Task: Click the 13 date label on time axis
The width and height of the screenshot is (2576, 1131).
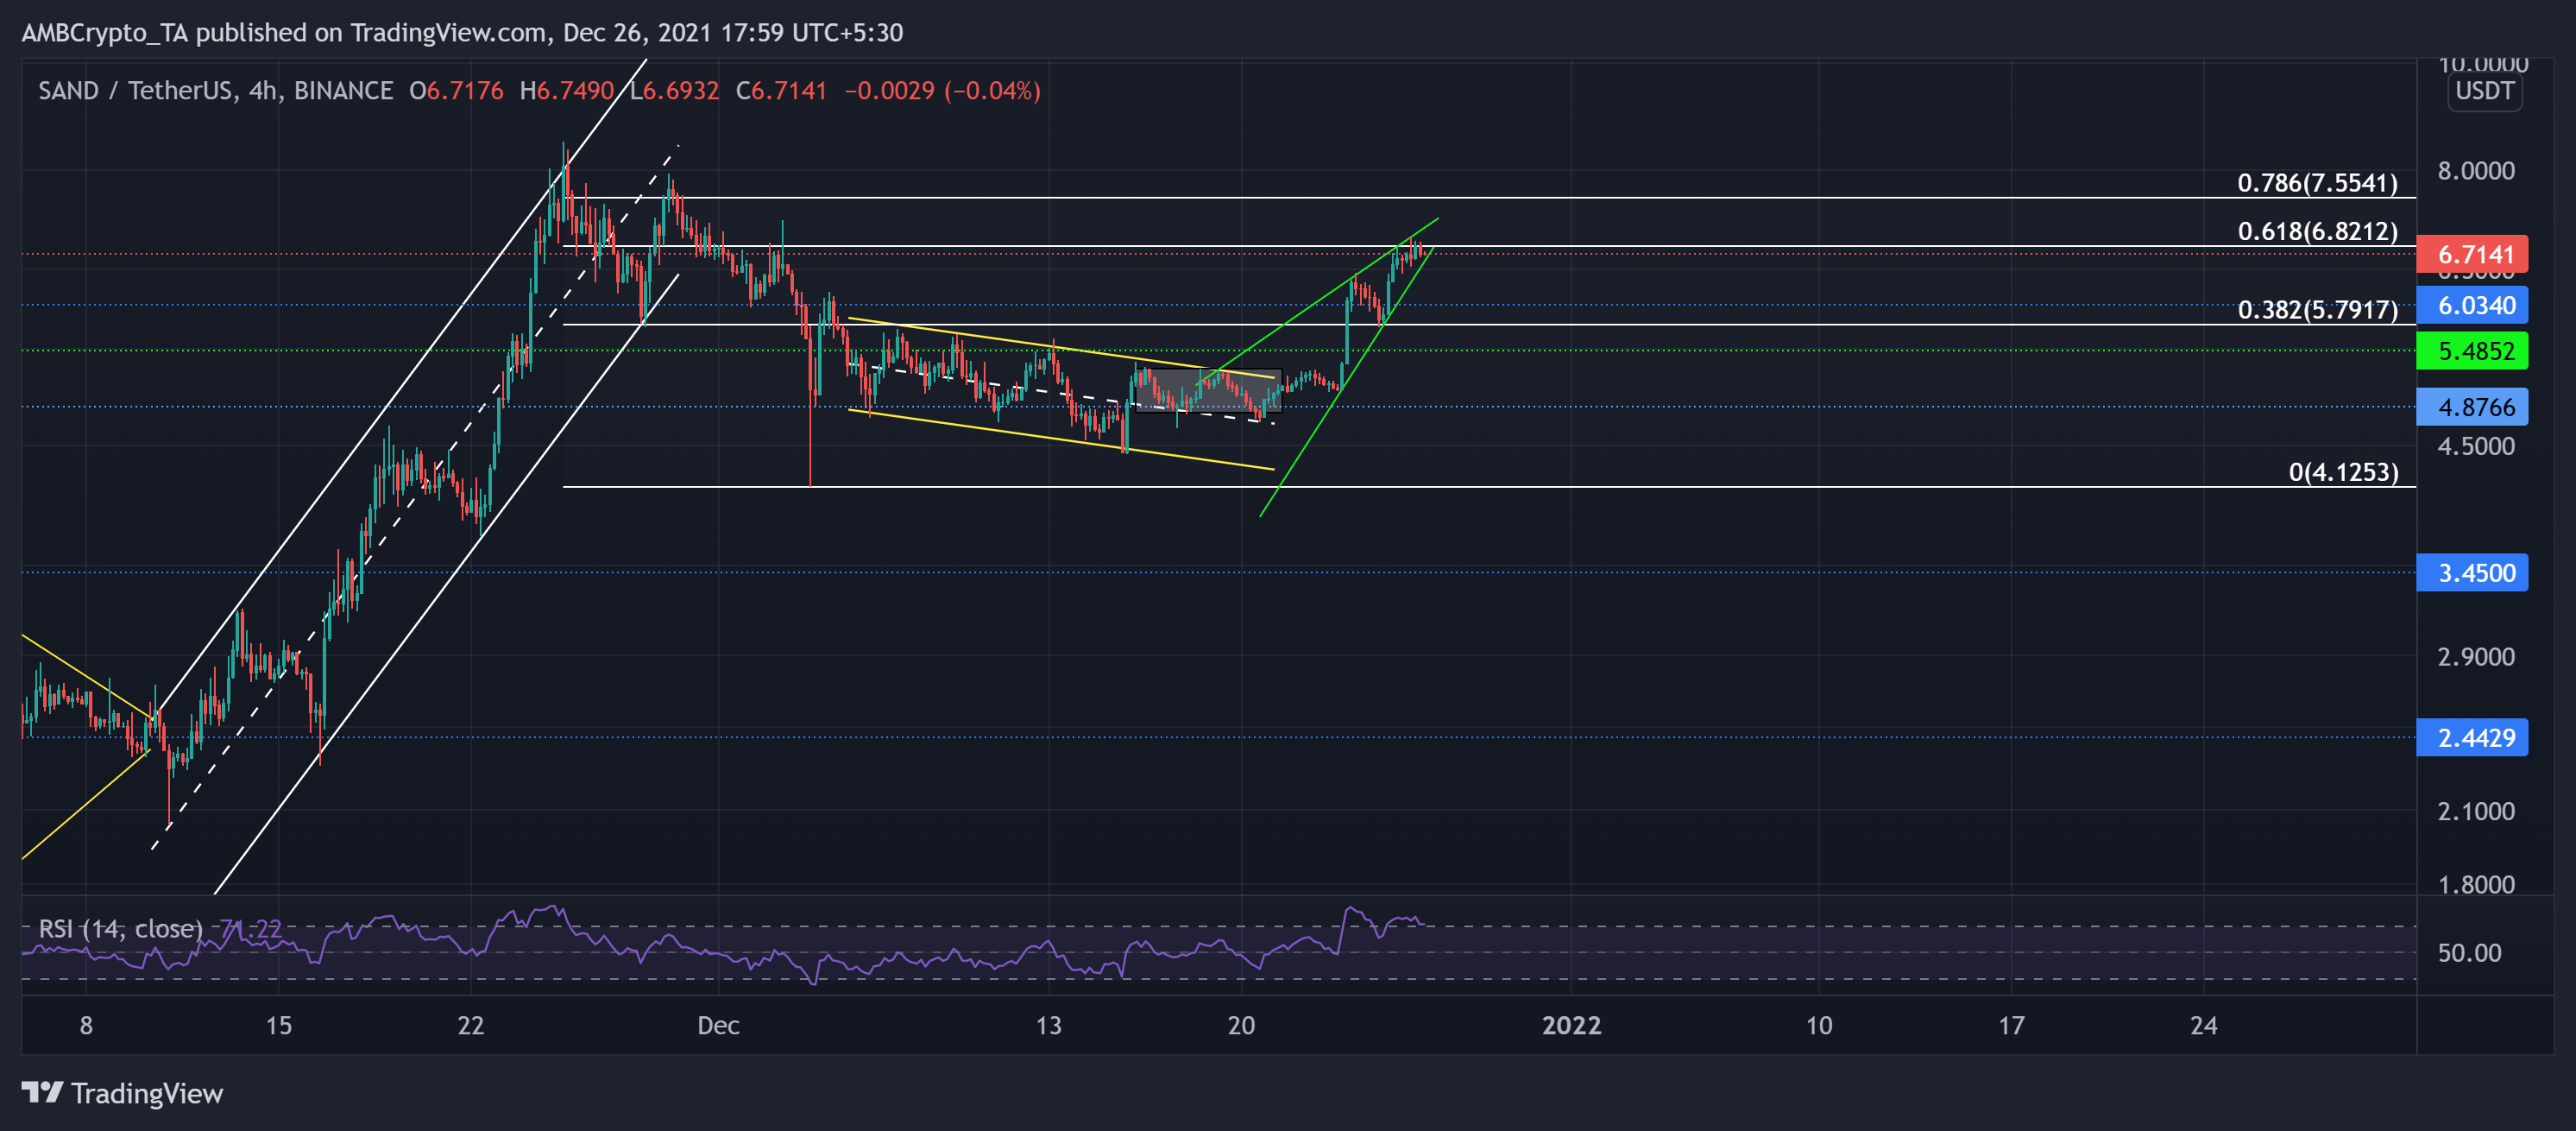Action: (1048, 1025)
